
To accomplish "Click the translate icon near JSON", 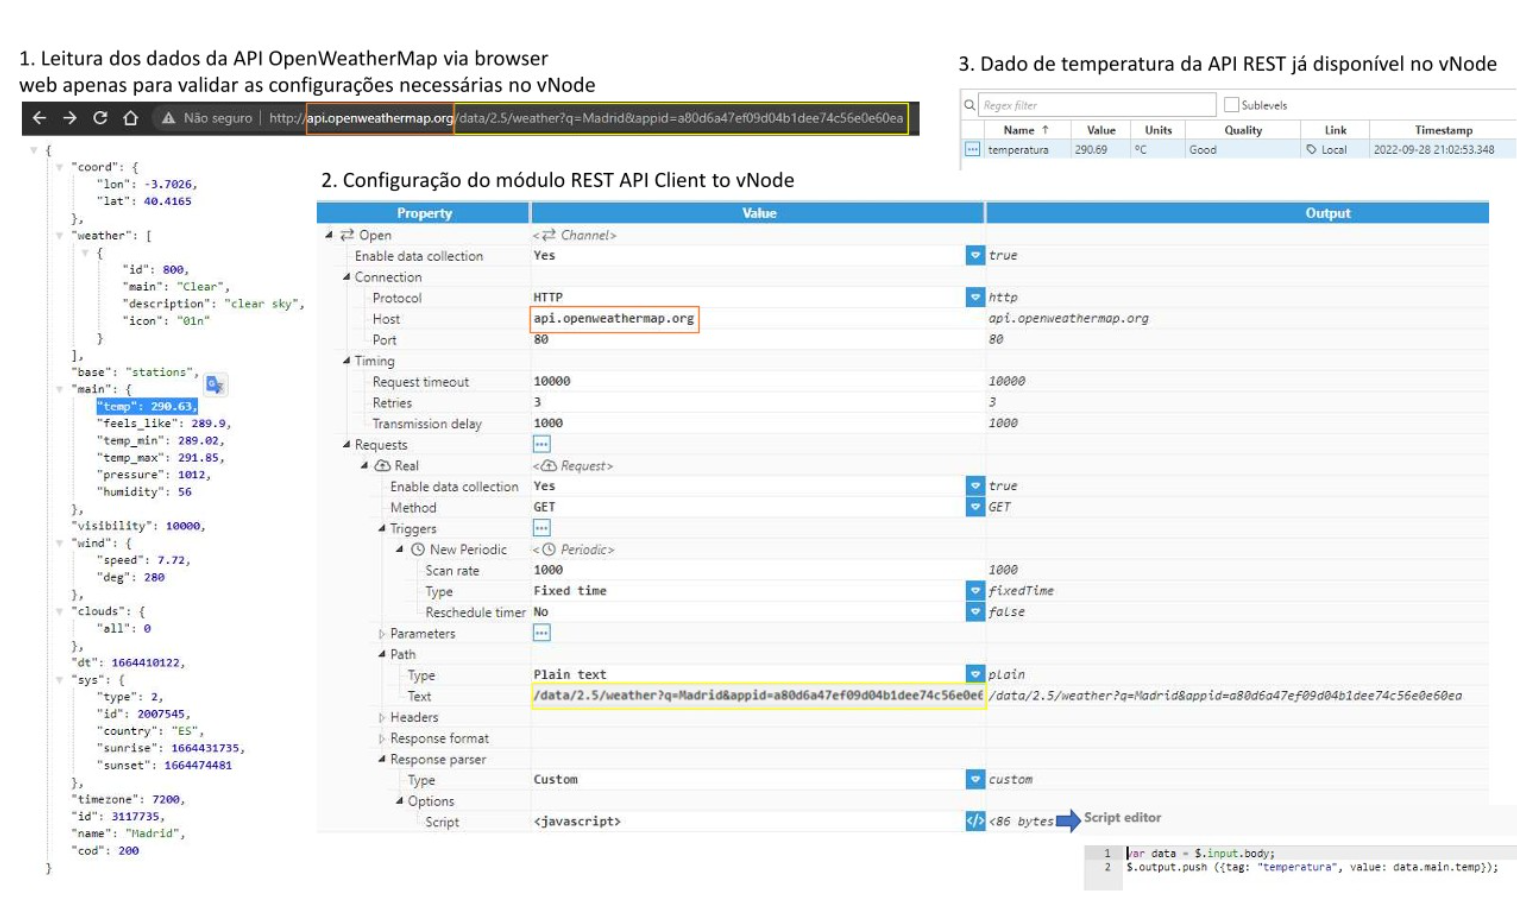I will [x=215, y=385].
